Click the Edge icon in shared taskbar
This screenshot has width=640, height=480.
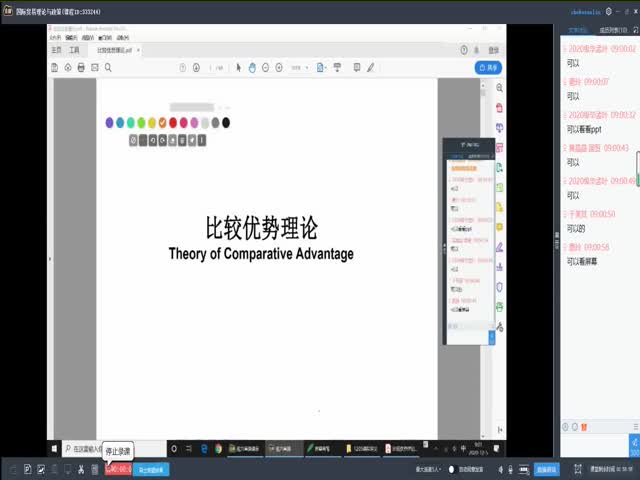click(x=204, y=449)
